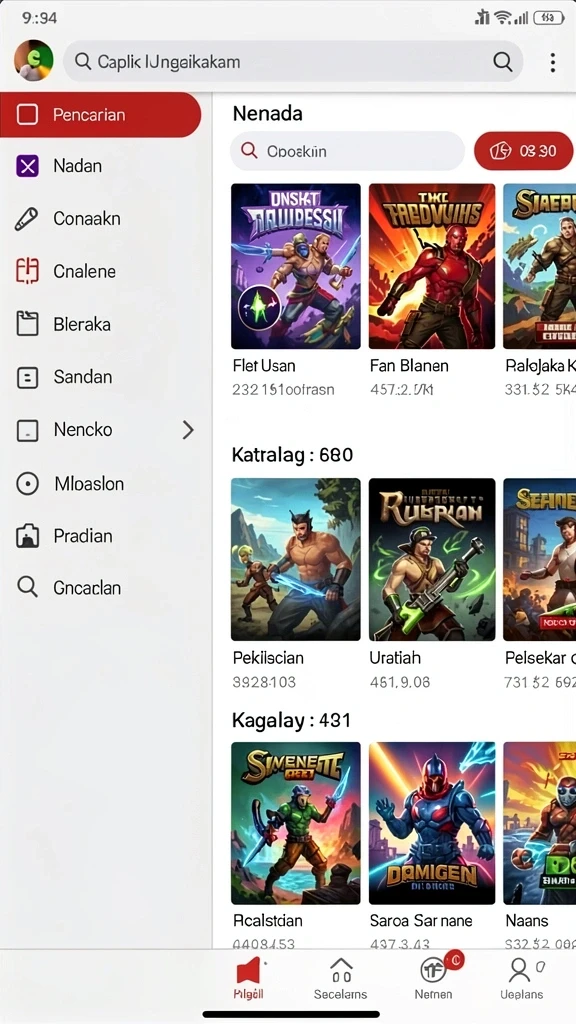
Task: Check the battery status bar icon
Action: point(549,18)
